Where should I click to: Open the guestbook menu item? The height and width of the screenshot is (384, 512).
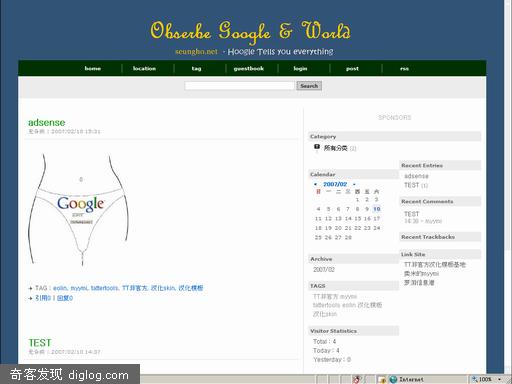click(249, 68)
